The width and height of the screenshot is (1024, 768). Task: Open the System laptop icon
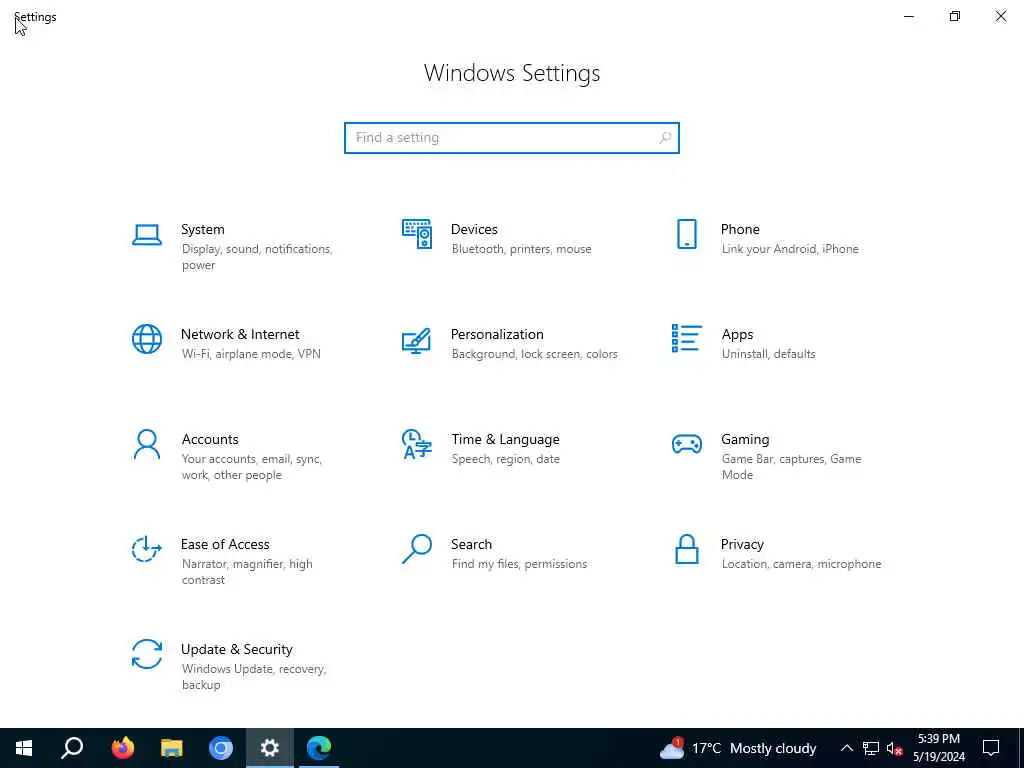coord(147,234)
